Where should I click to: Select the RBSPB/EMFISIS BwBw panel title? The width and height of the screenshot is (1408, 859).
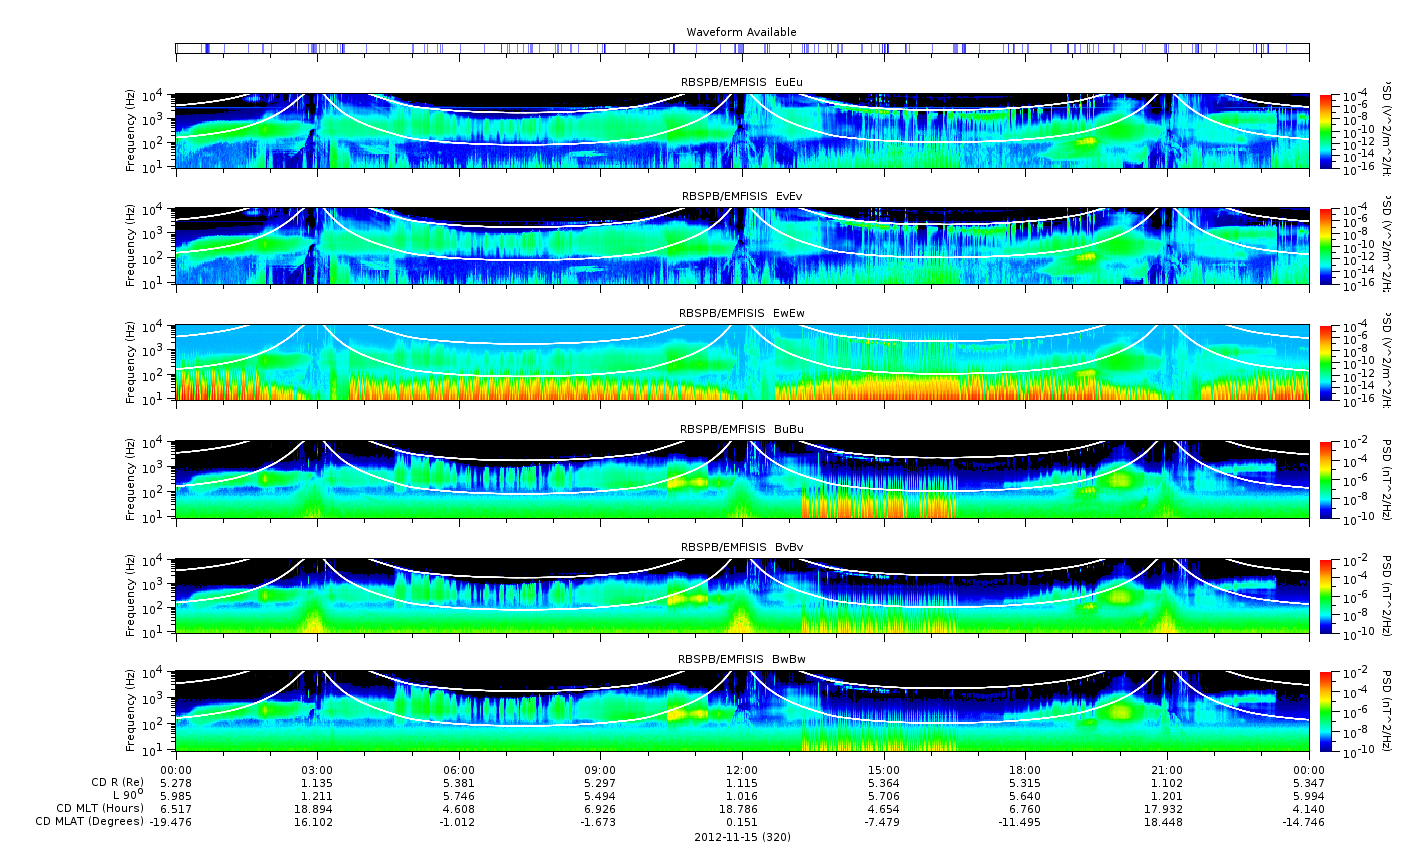point(741,659)
